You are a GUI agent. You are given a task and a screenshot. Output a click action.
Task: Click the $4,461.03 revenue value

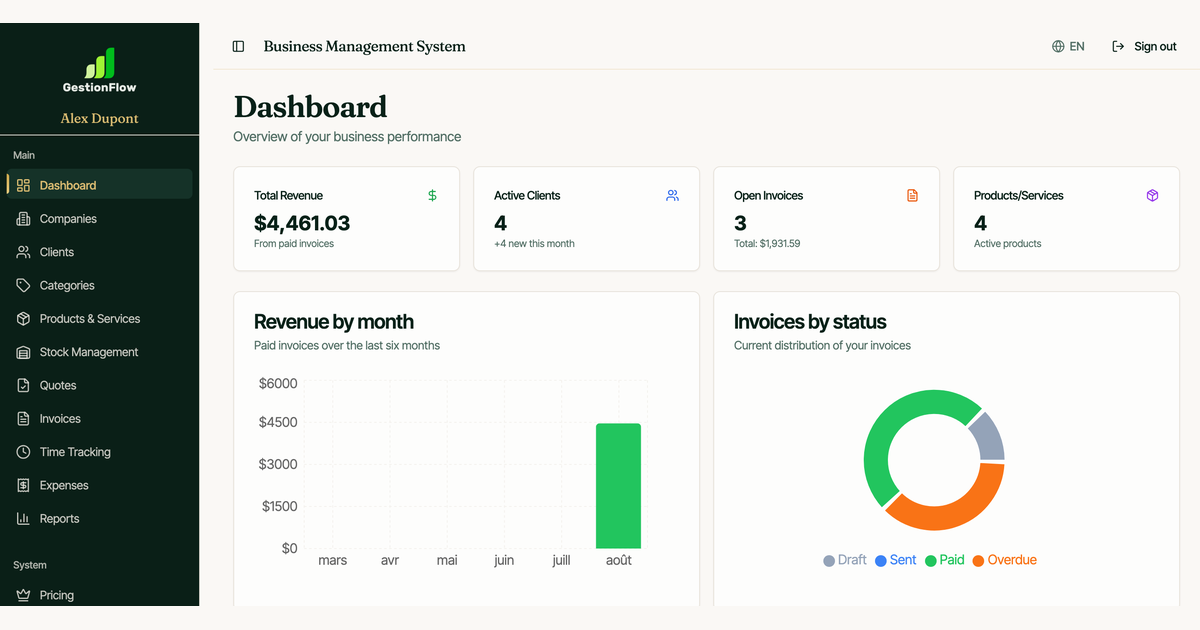pyautogui.click(x=302, y=223)
